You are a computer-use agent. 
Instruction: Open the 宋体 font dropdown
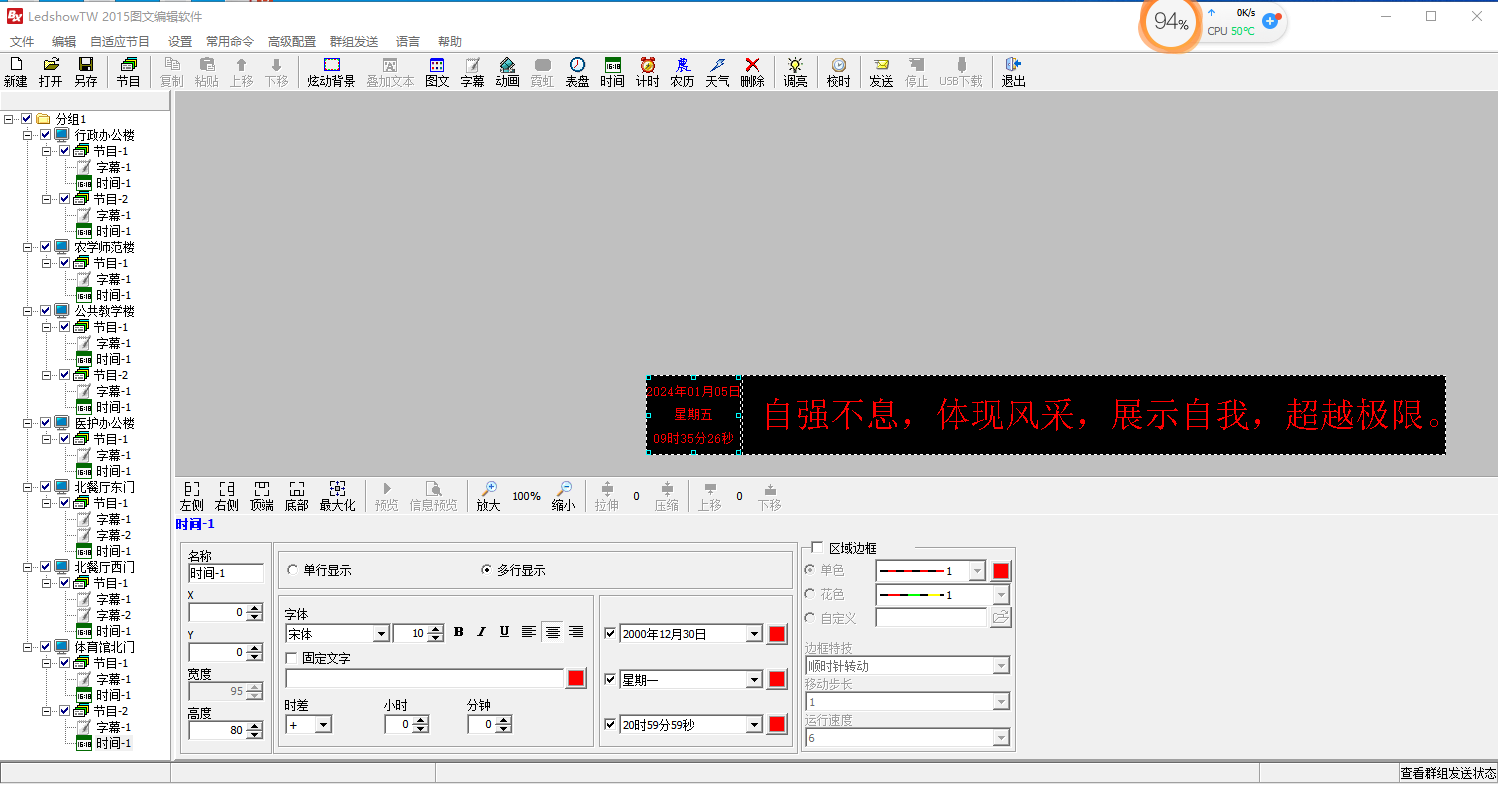point(380,633)
